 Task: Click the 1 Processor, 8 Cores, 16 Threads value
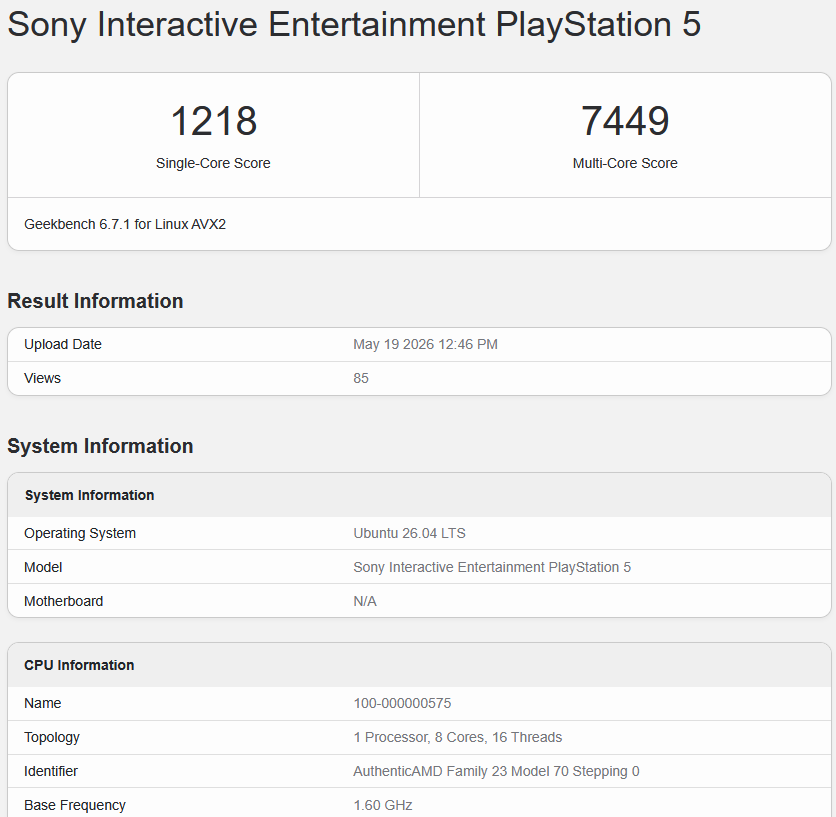(x=457, y=737)
